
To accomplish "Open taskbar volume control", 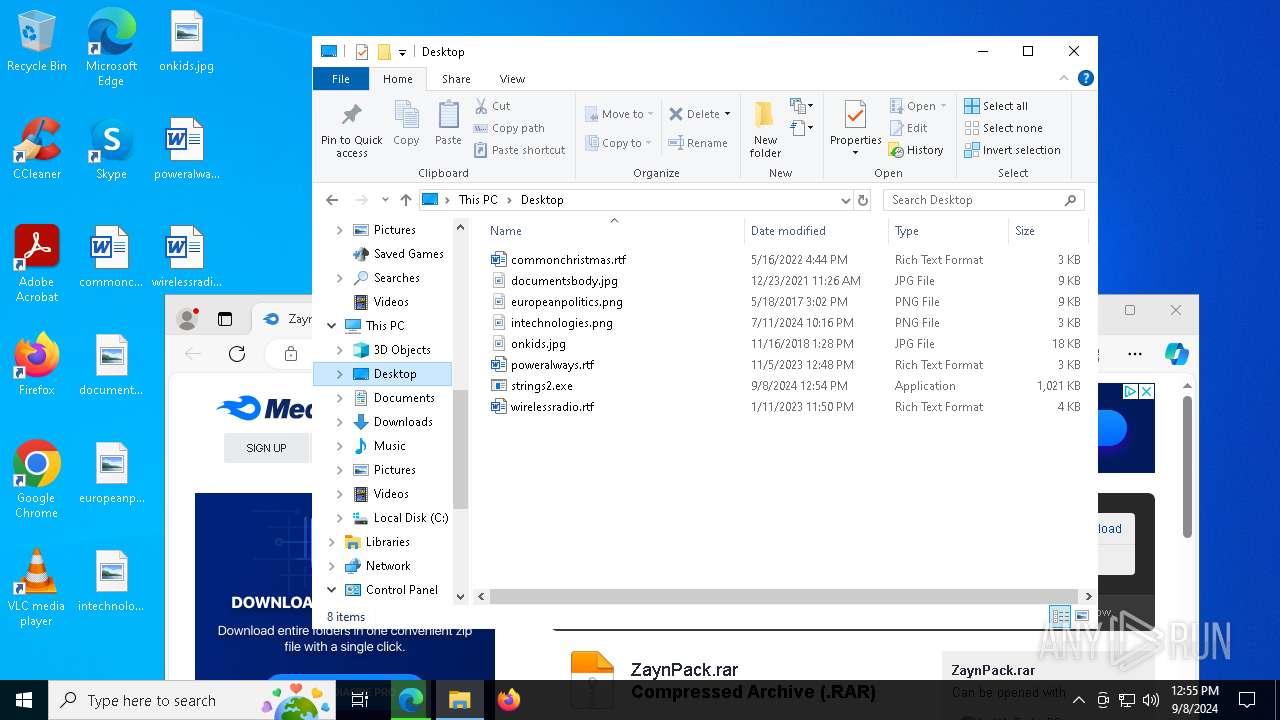I will [x=1151, y=700].
